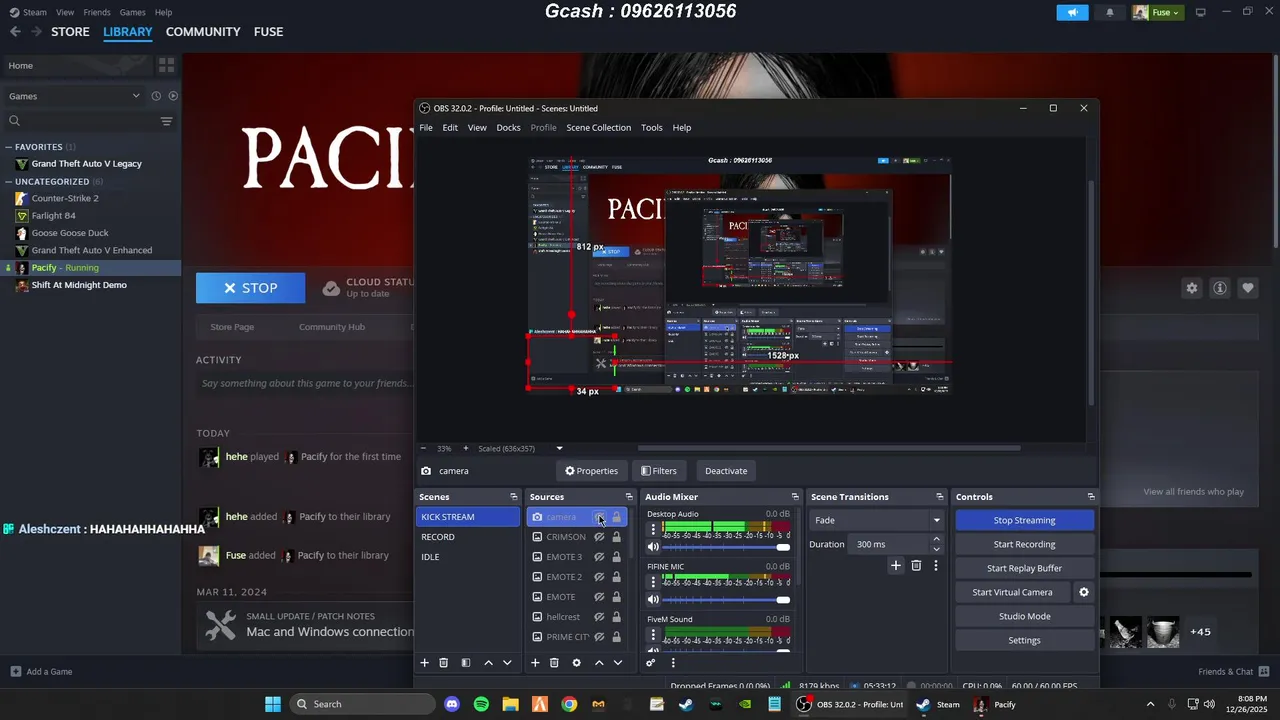This screenshot has width=1280, height=720.
Task: Decrease transition duration with down arrow
Action: (936, 549)
